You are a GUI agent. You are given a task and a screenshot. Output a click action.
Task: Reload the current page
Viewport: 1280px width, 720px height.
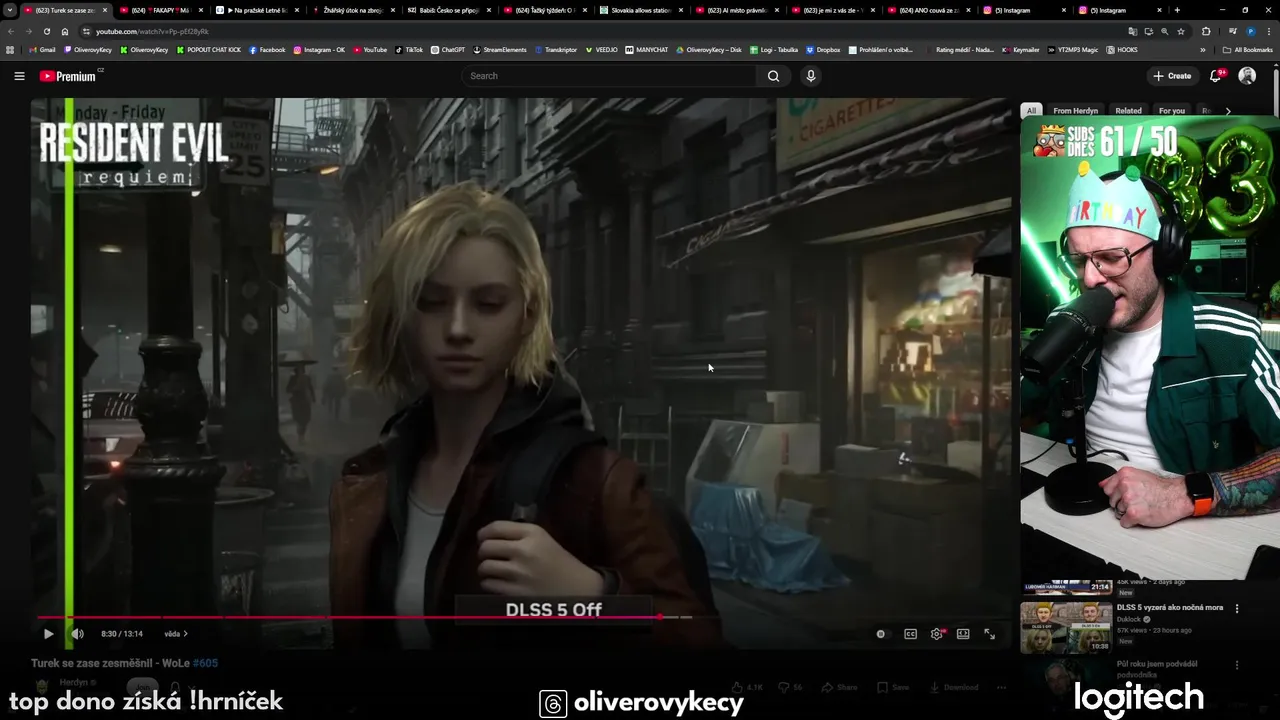(47, 31)
